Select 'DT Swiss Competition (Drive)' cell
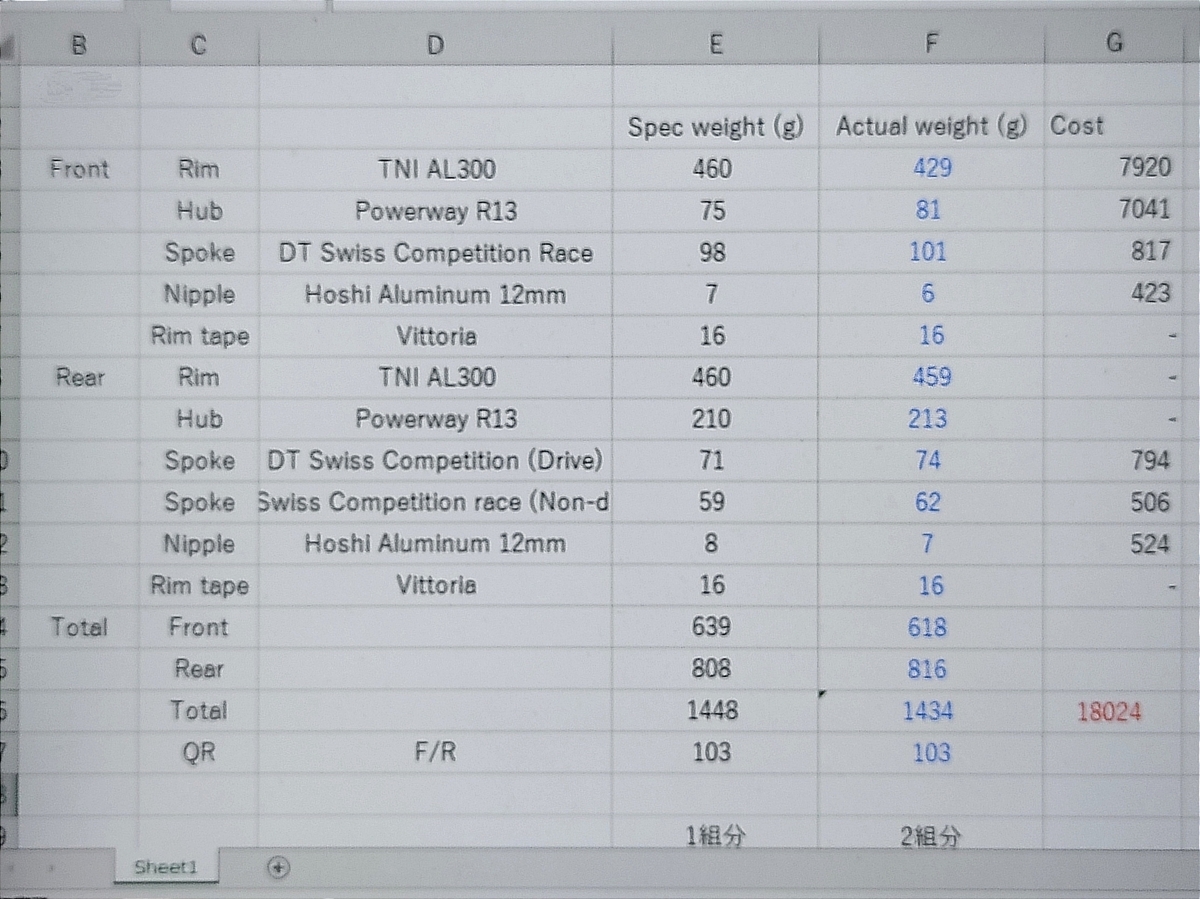1200x899 pixels. point(435,461)
